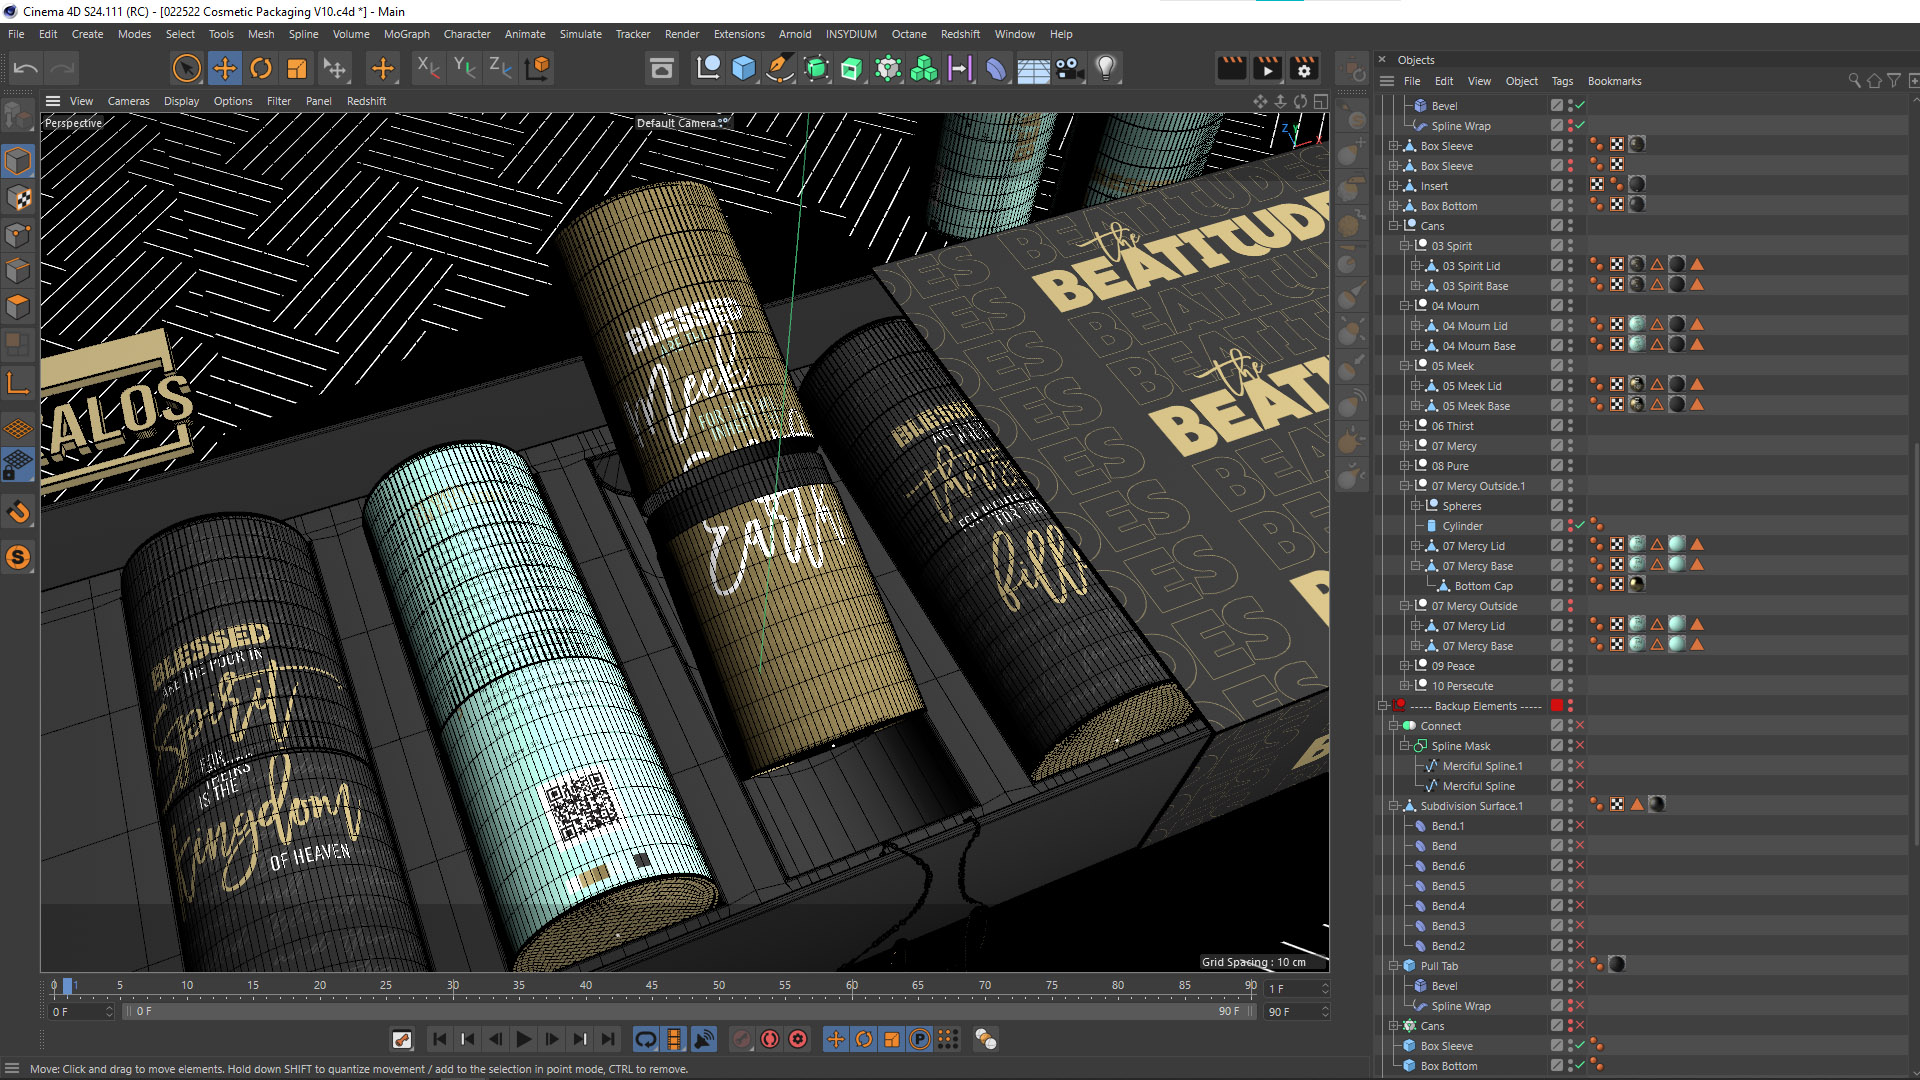Expand the 06 Thirst null

coord(1405,426)
